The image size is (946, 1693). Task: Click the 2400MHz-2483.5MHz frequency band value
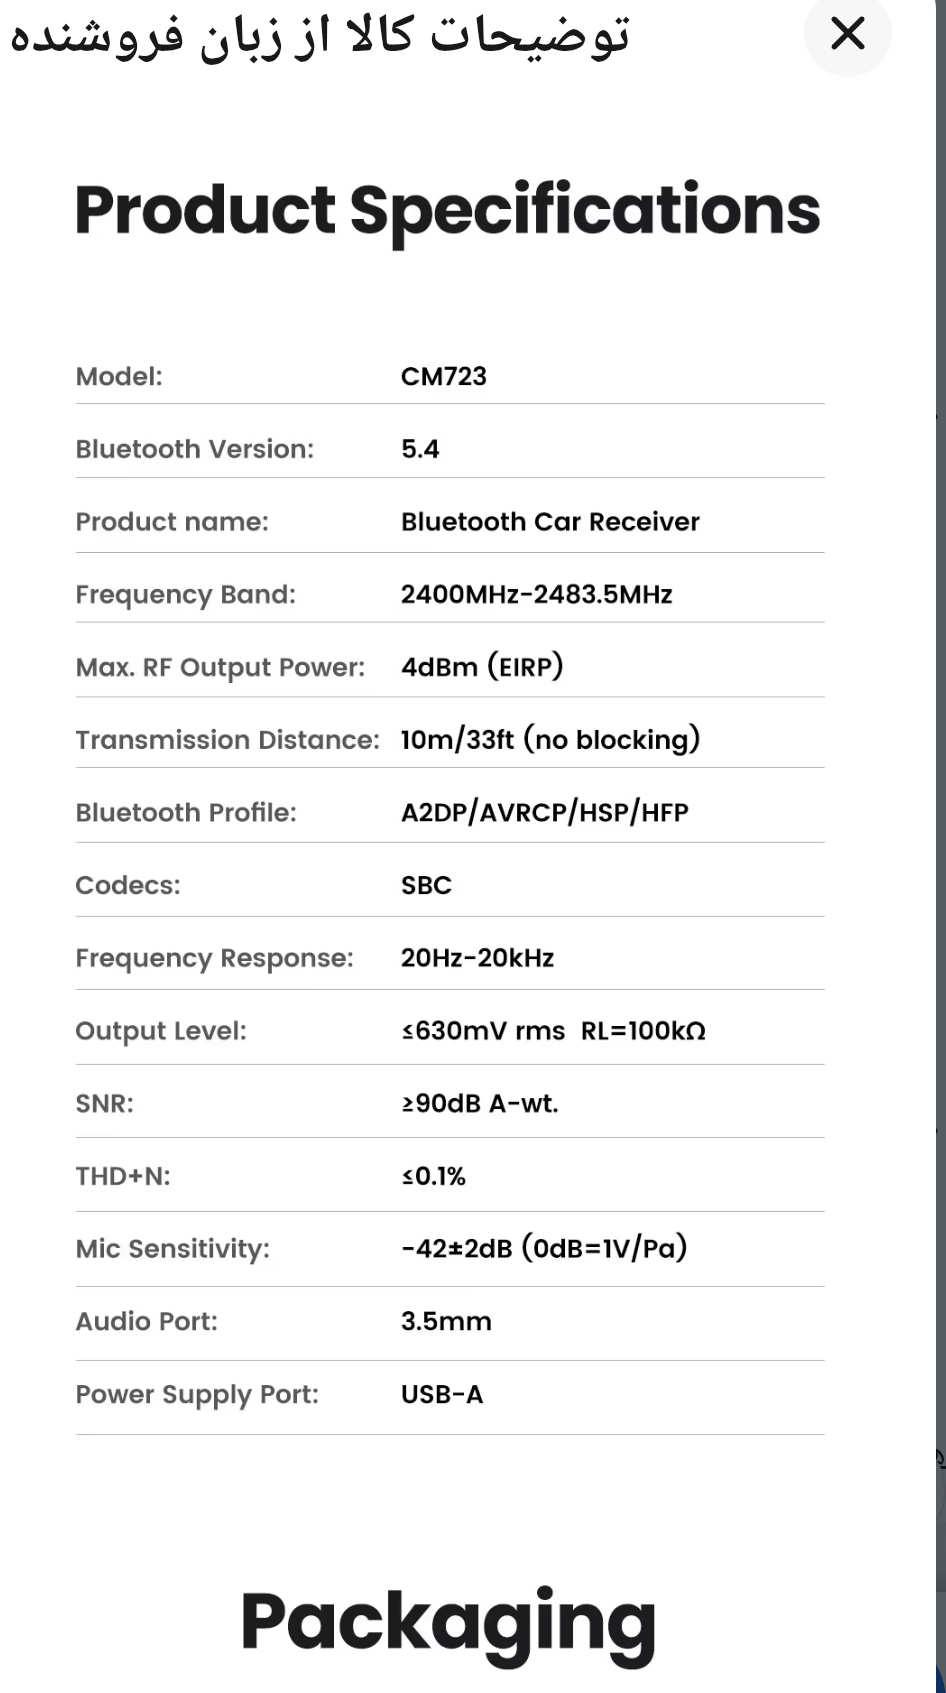(536, 594)
